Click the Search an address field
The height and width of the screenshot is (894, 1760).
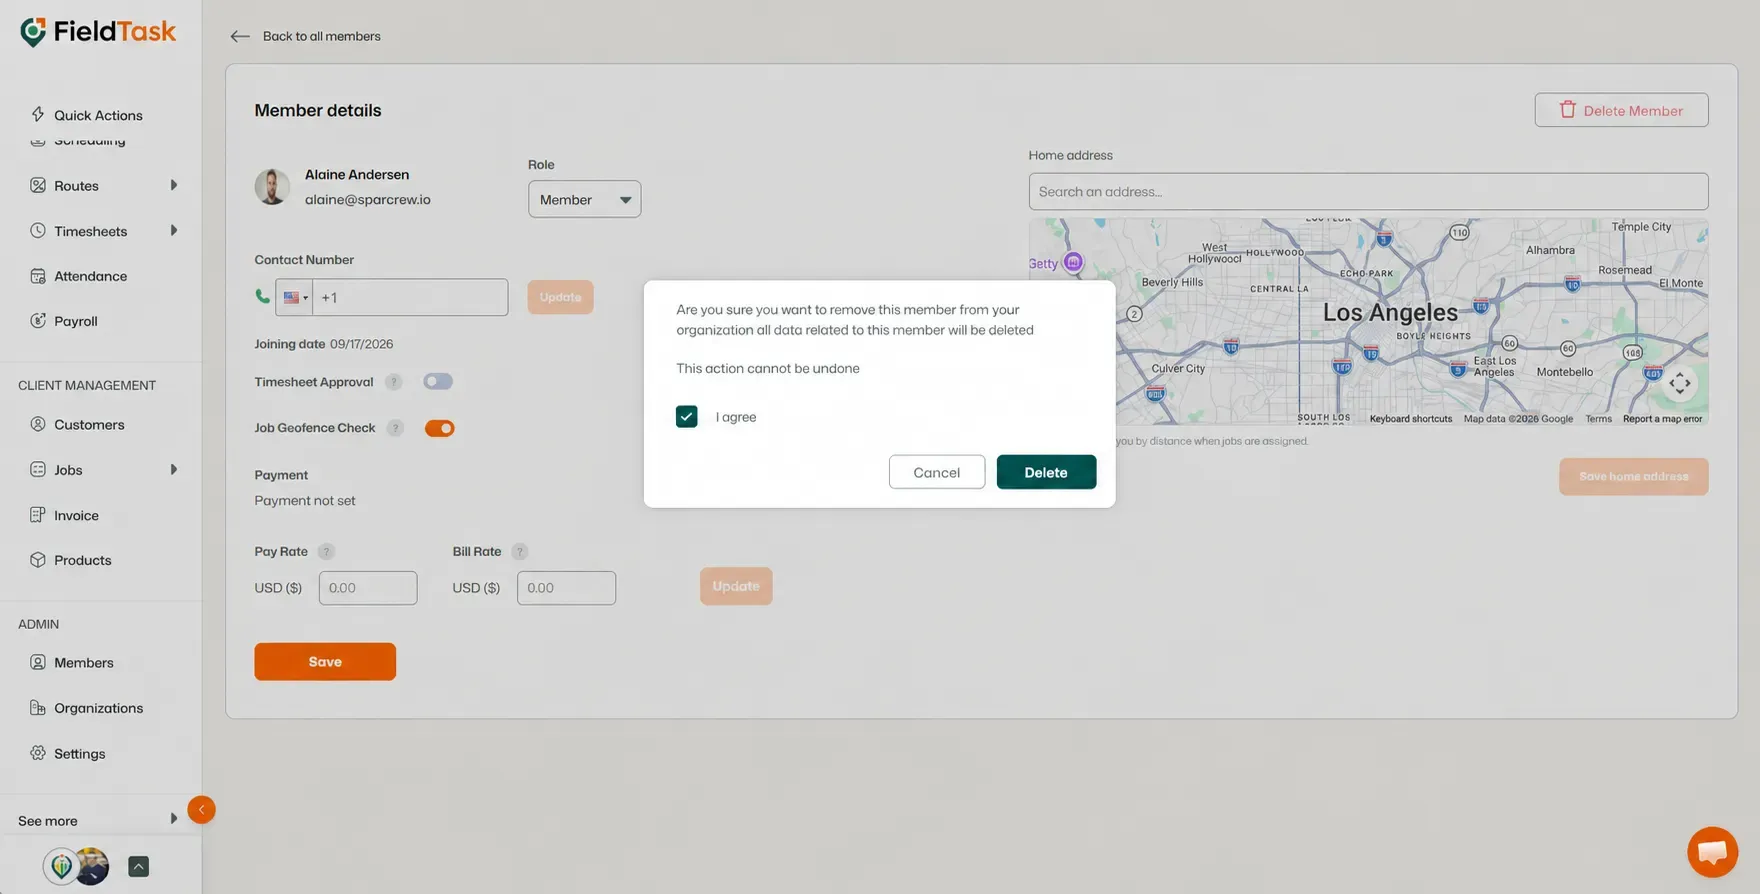(x=1368, y=191)
